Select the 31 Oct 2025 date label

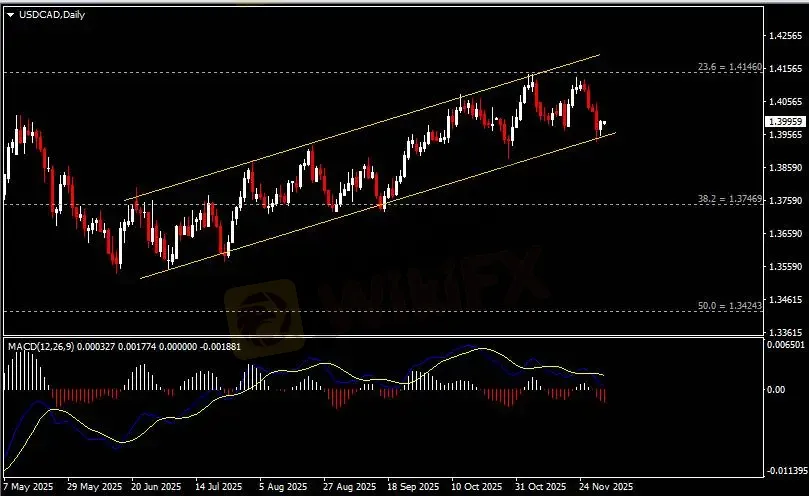(x=540, y=487)
